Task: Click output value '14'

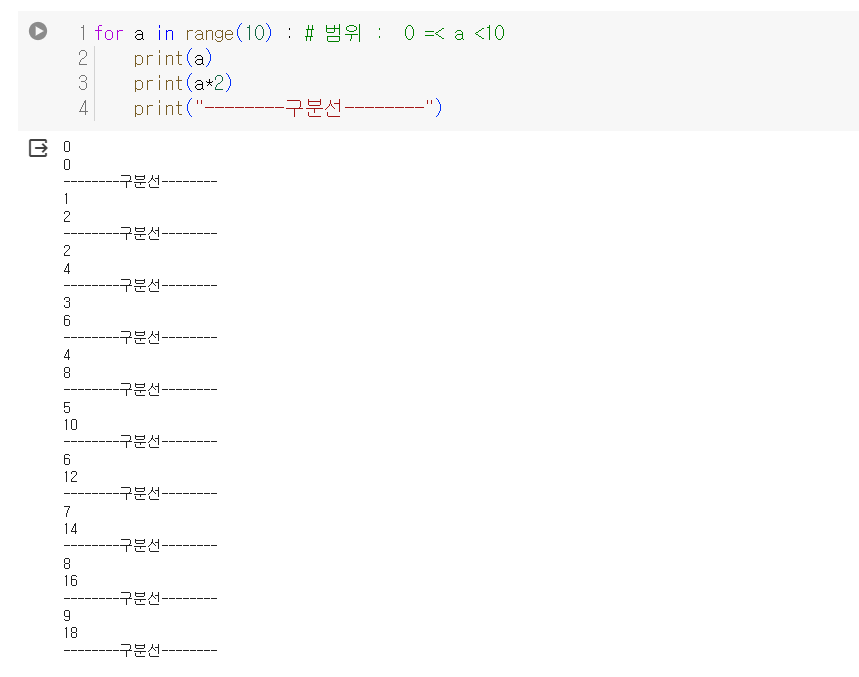Action: click(x=71, y=529)
